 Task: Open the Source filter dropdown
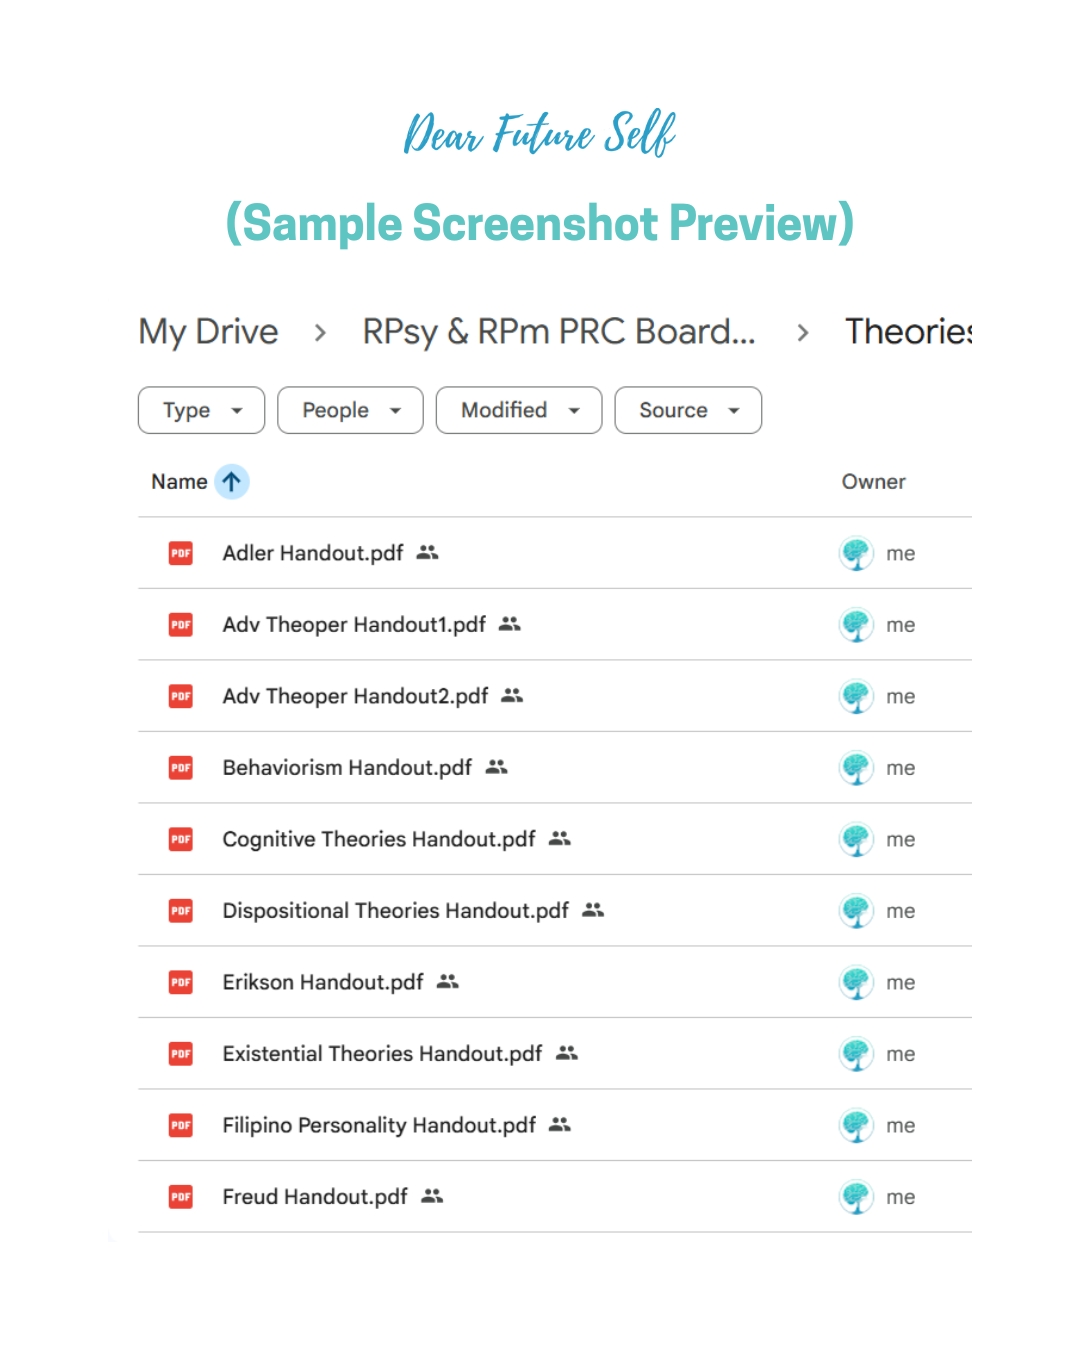688,410
